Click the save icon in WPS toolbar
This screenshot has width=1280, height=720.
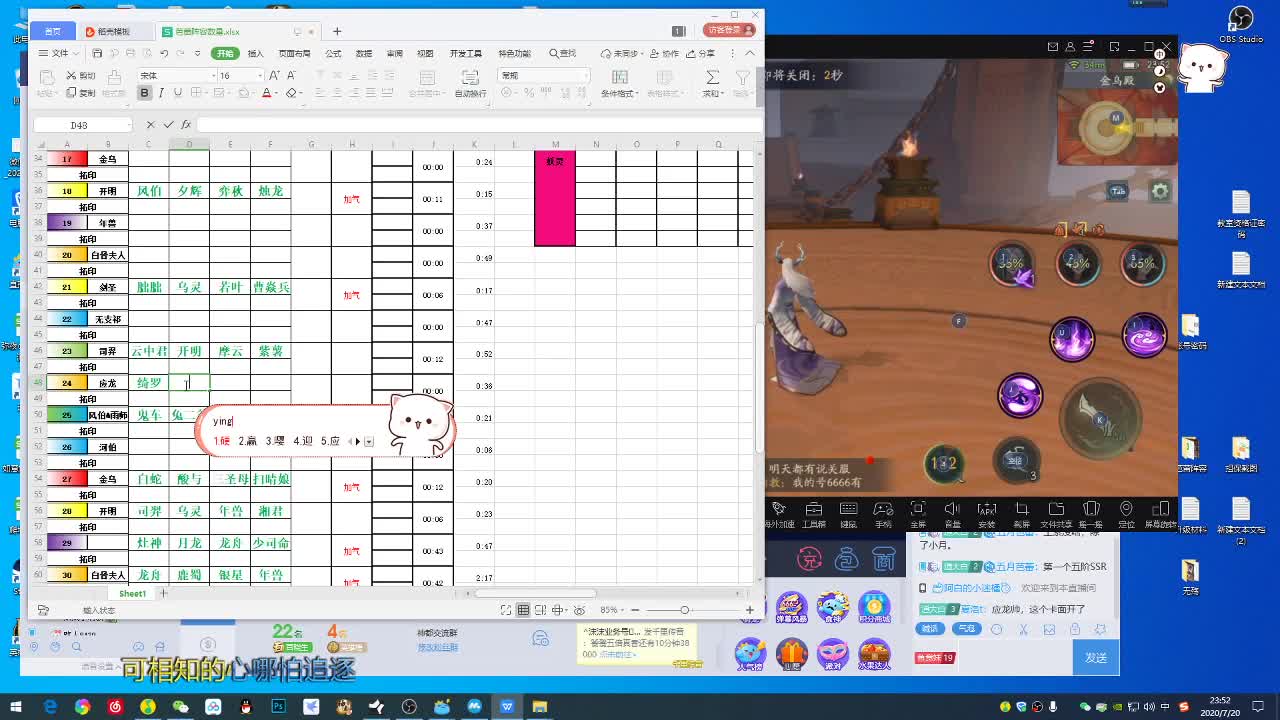pos(98,53)
